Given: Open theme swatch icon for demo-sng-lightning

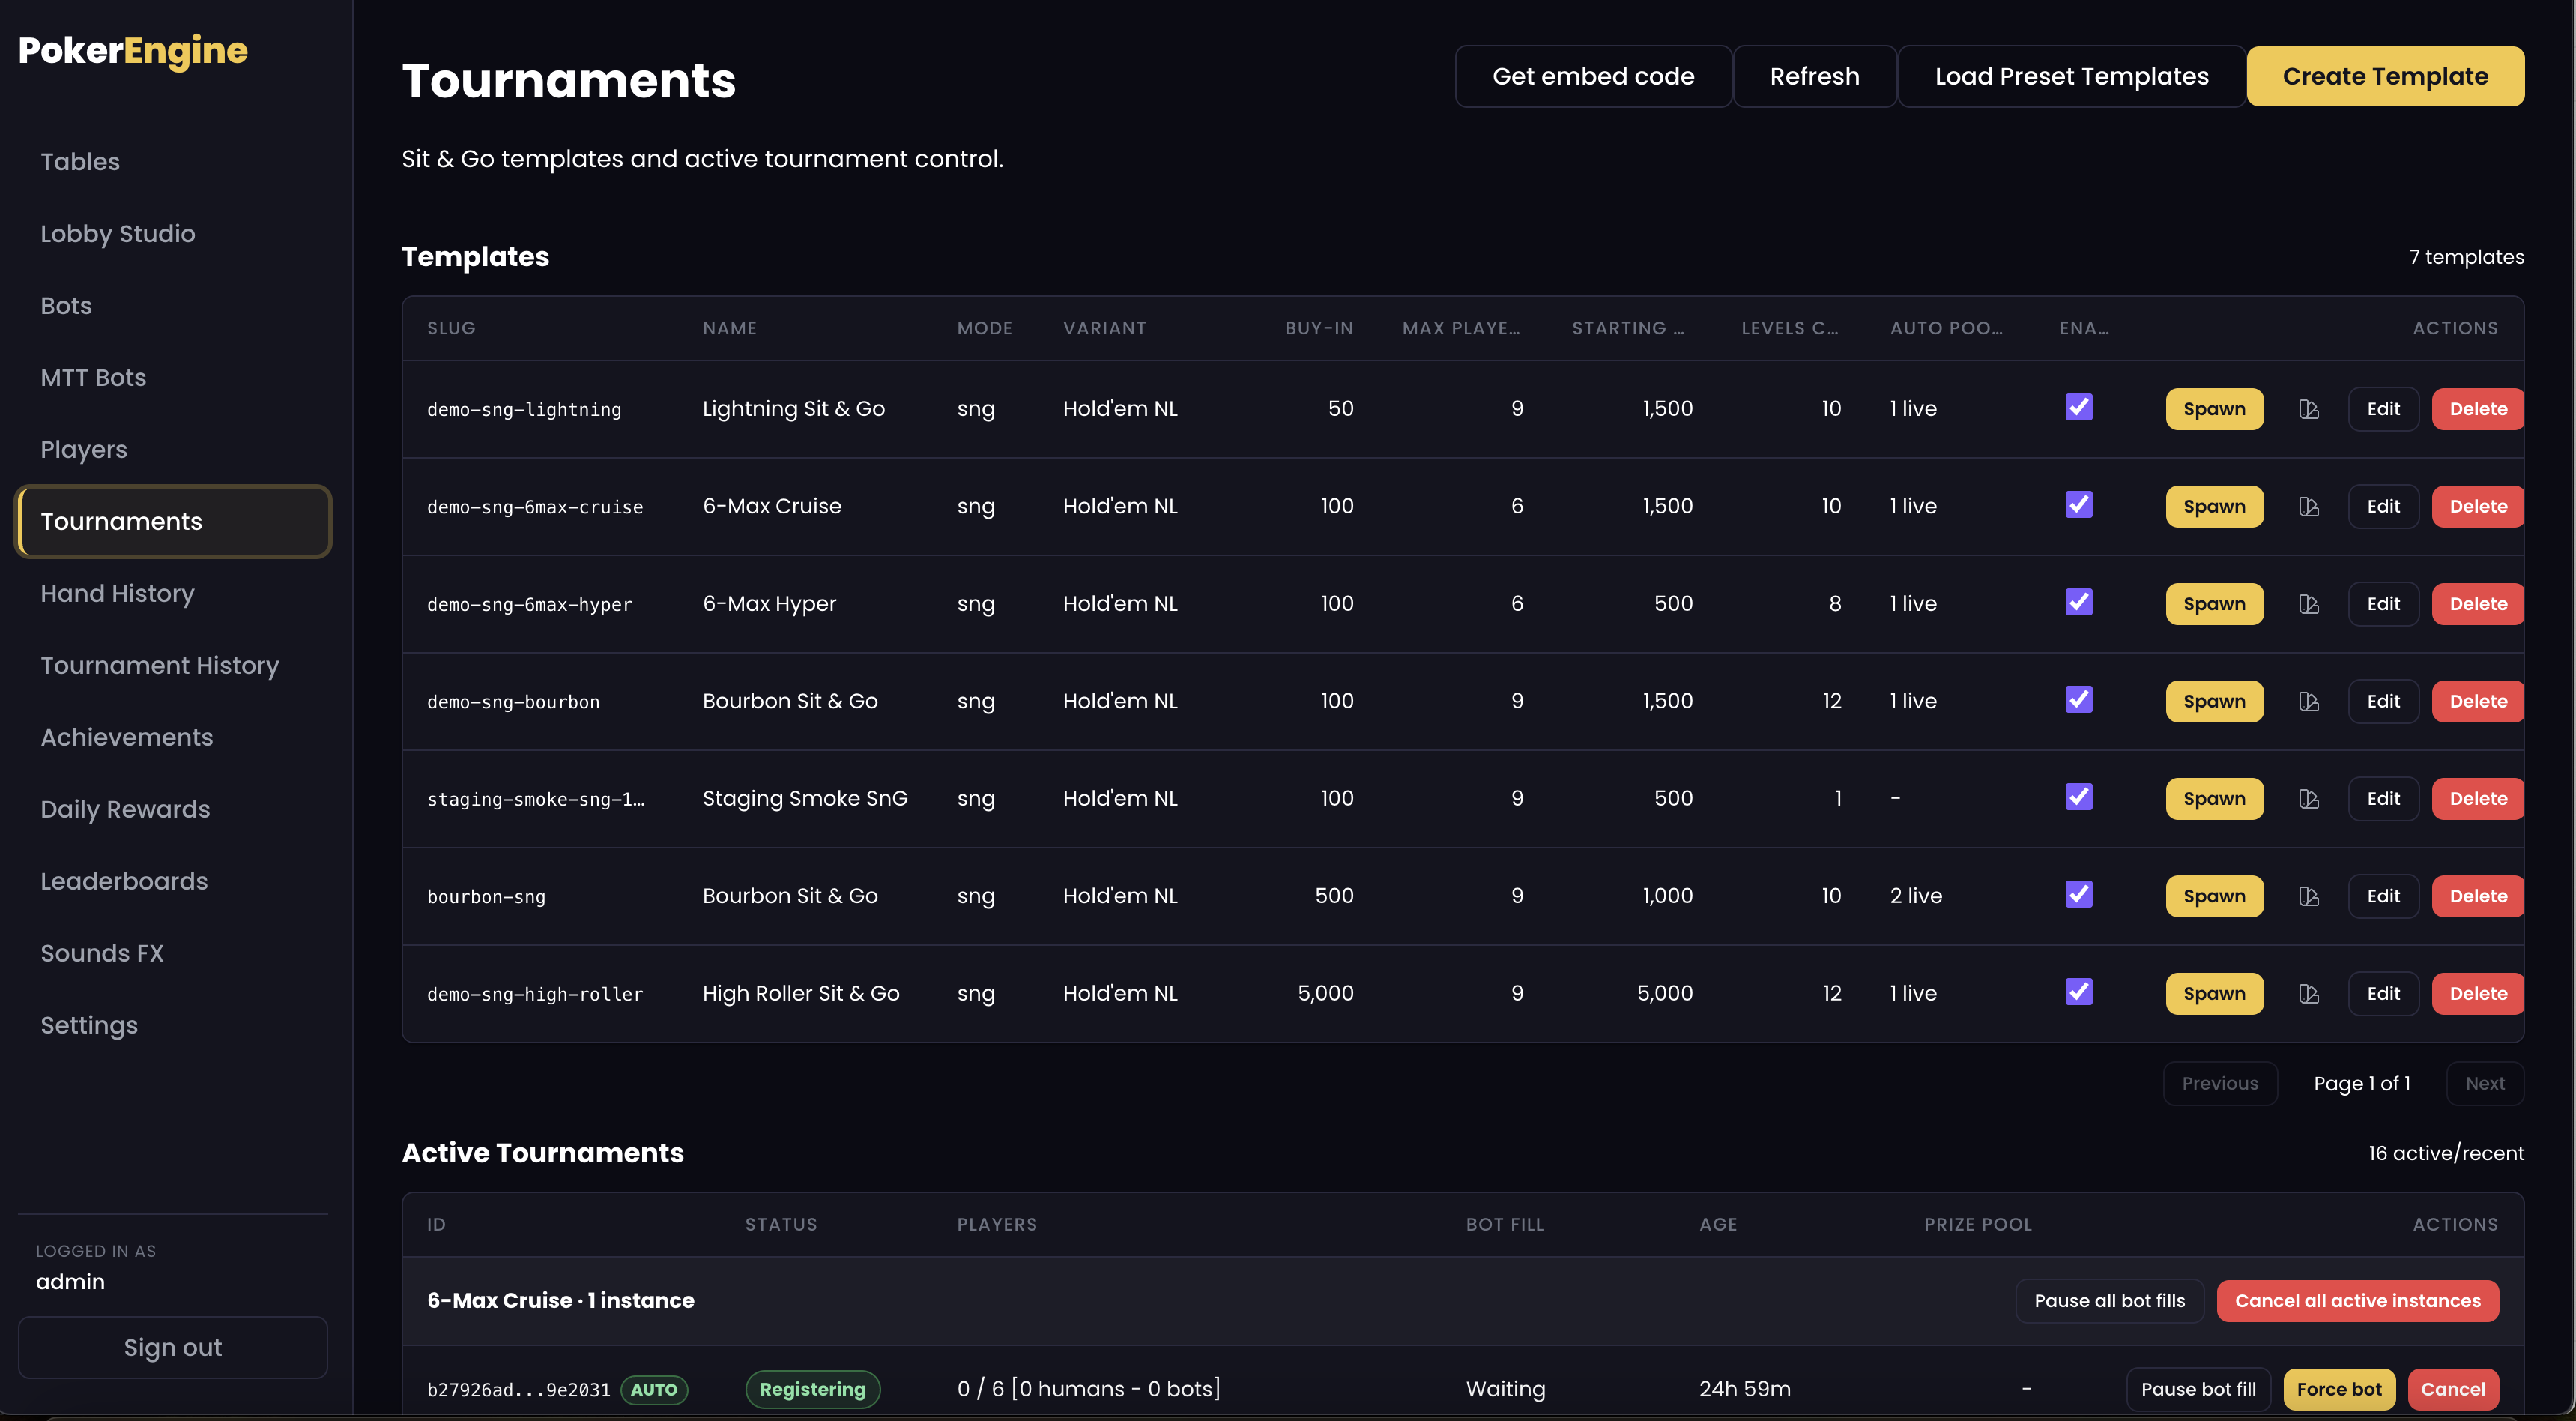Looking at the screenshot, I should pyautogui.click(x=2308, y=409).
